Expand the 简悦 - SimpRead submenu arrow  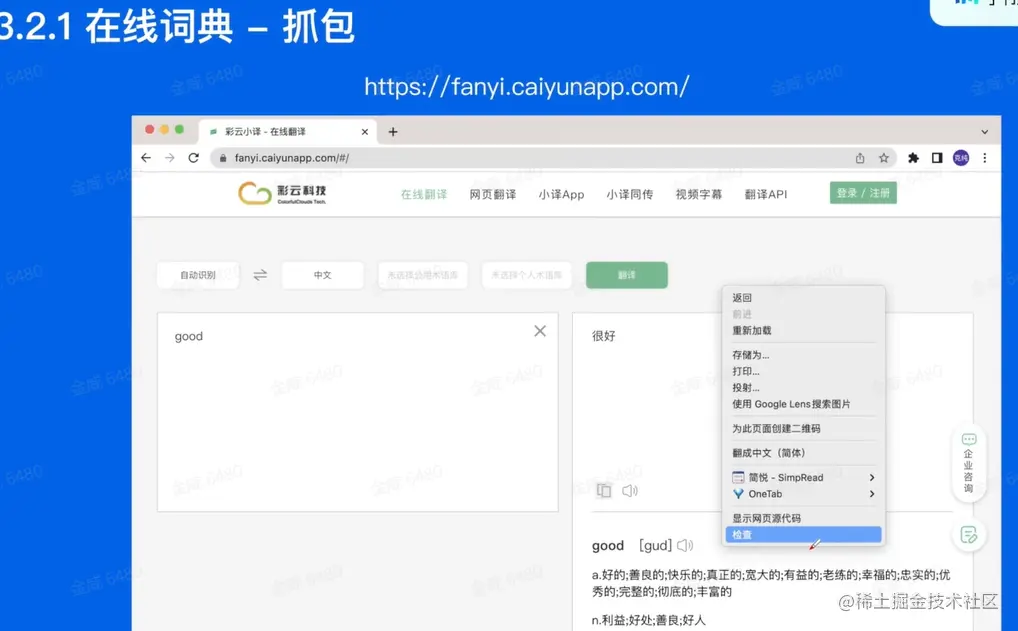point(872,477)
